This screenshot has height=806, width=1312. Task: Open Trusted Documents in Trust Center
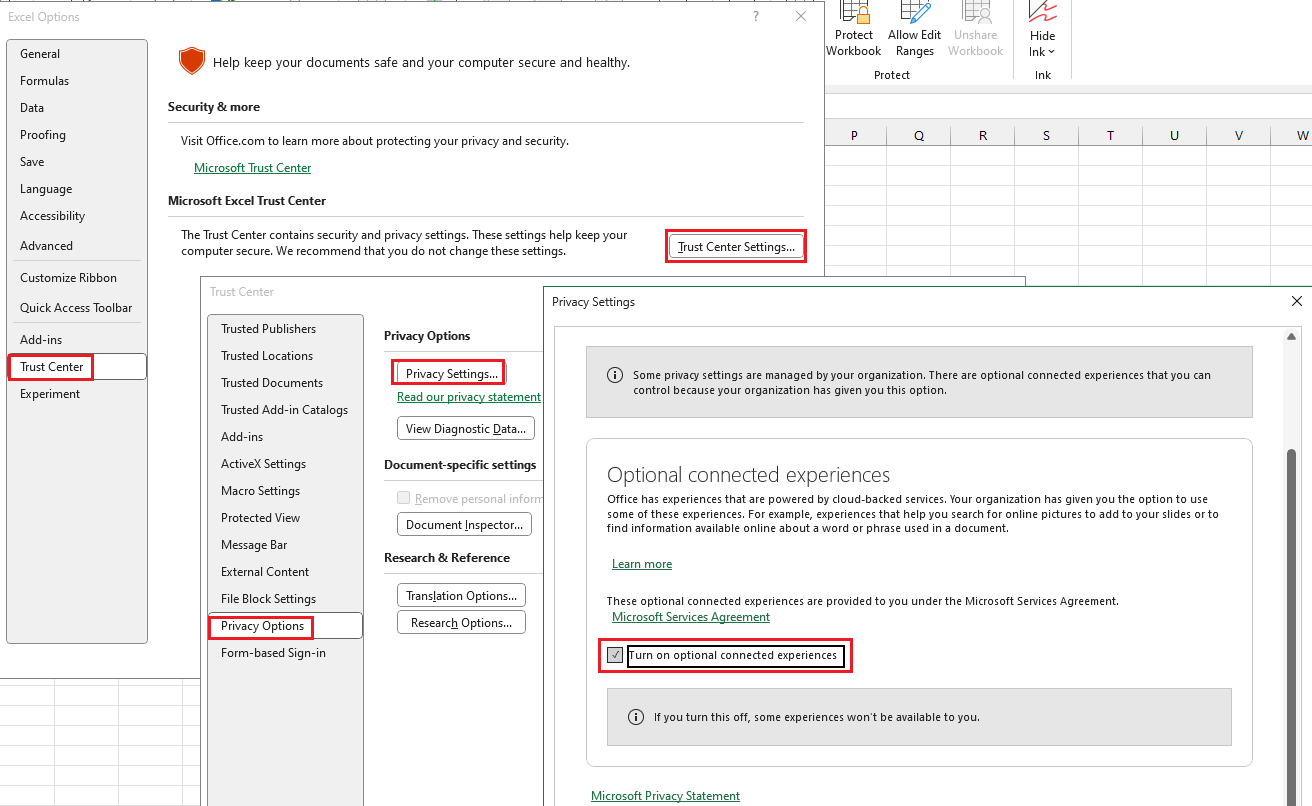click(x=285, y=383)
